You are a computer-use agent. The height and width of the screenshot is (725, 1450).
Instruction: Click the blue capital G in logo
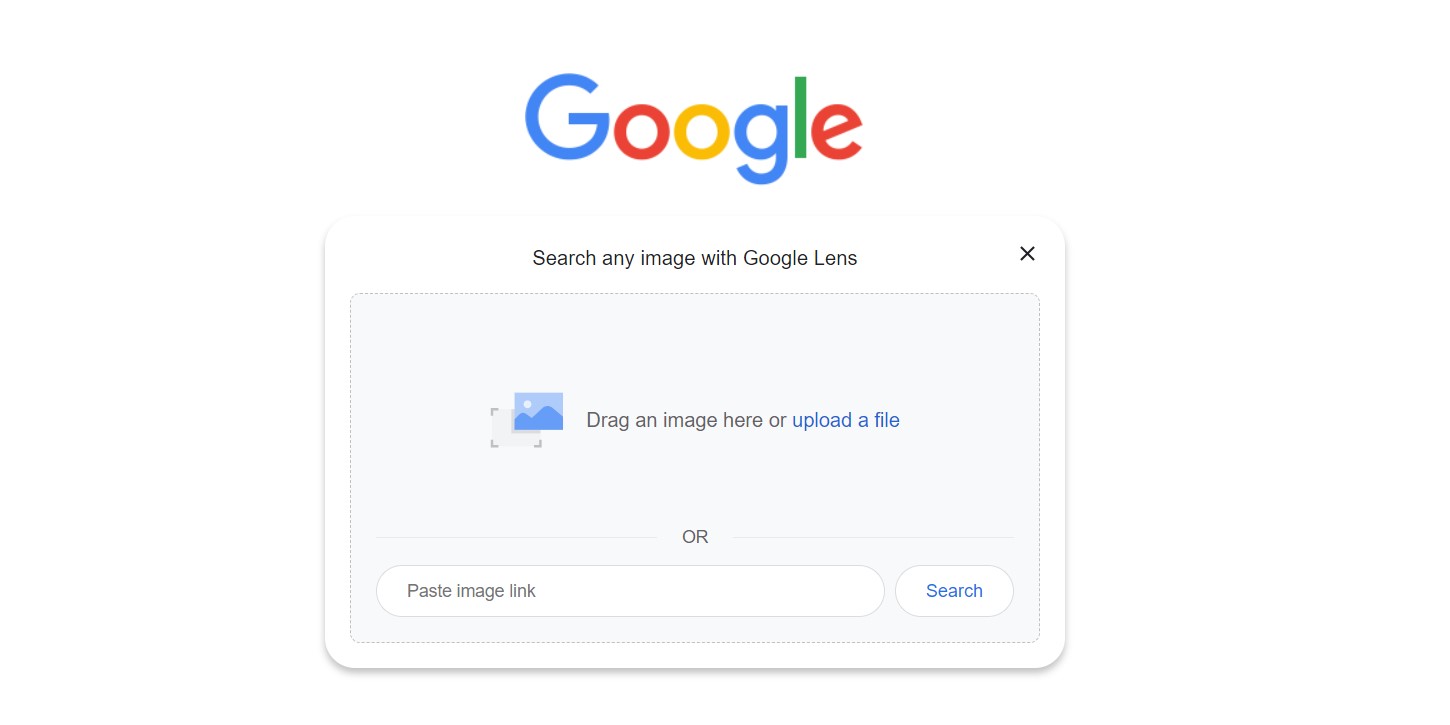(565, 118)
